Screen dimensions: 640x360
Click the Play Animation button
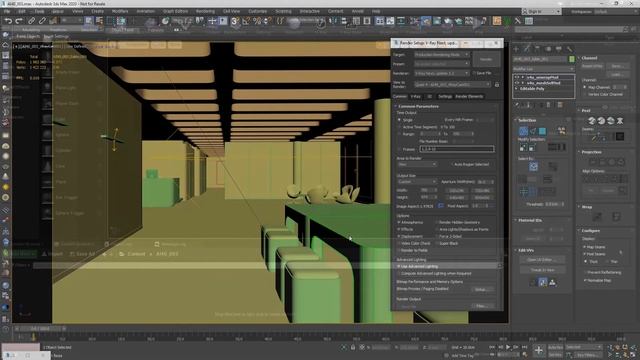508,347
